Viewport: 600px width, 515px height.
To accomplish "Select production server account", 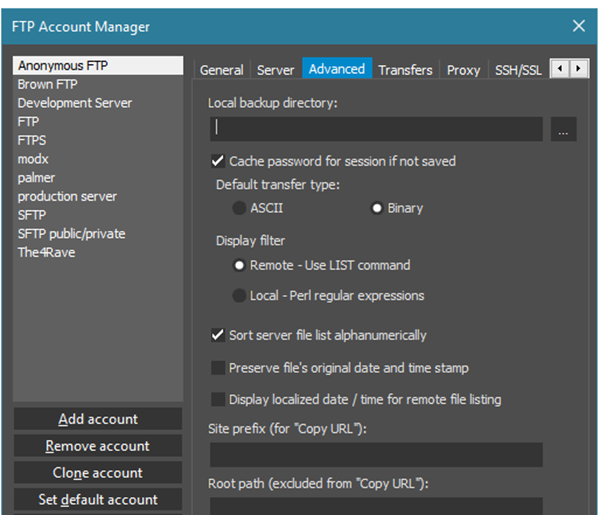I will tap(98, 196).
